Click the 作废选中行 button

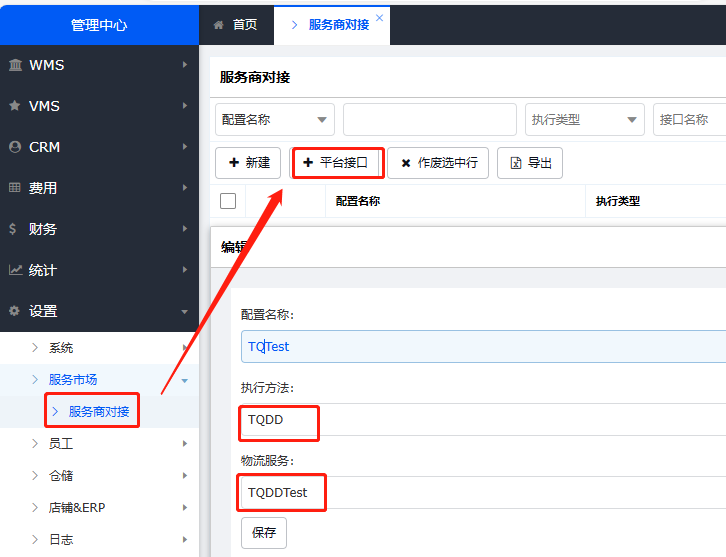[x=438, y=163]
